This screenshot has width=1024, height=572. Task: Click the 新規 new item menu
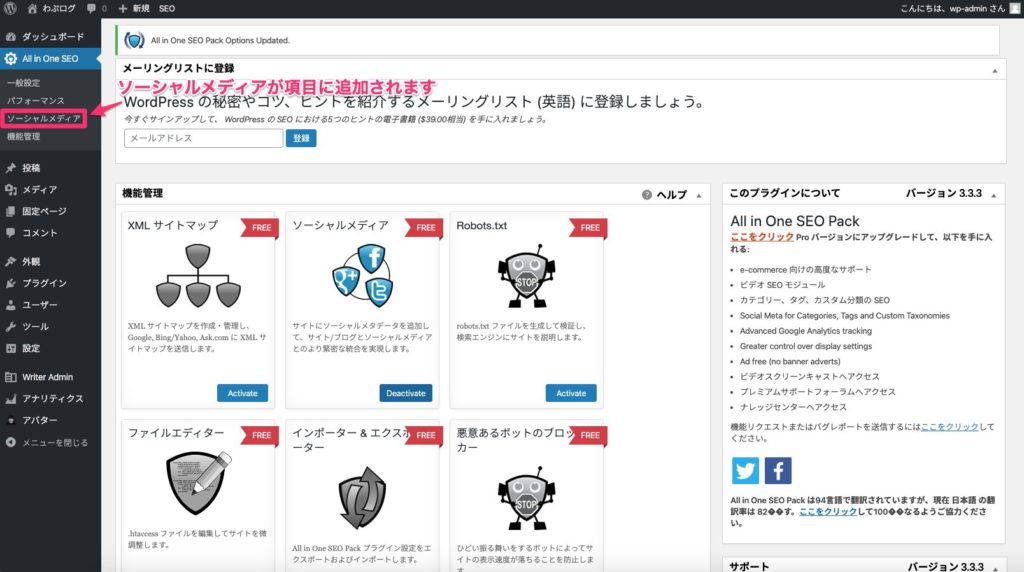coord(134,8)
